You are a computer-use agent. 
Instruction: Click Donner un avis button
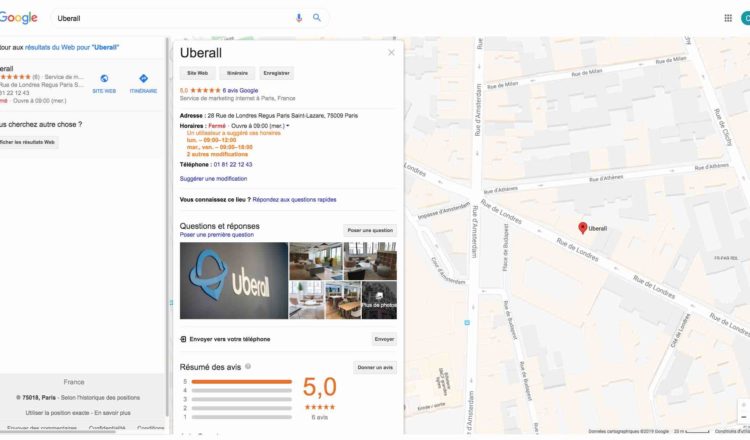click(x=375, y=367)
